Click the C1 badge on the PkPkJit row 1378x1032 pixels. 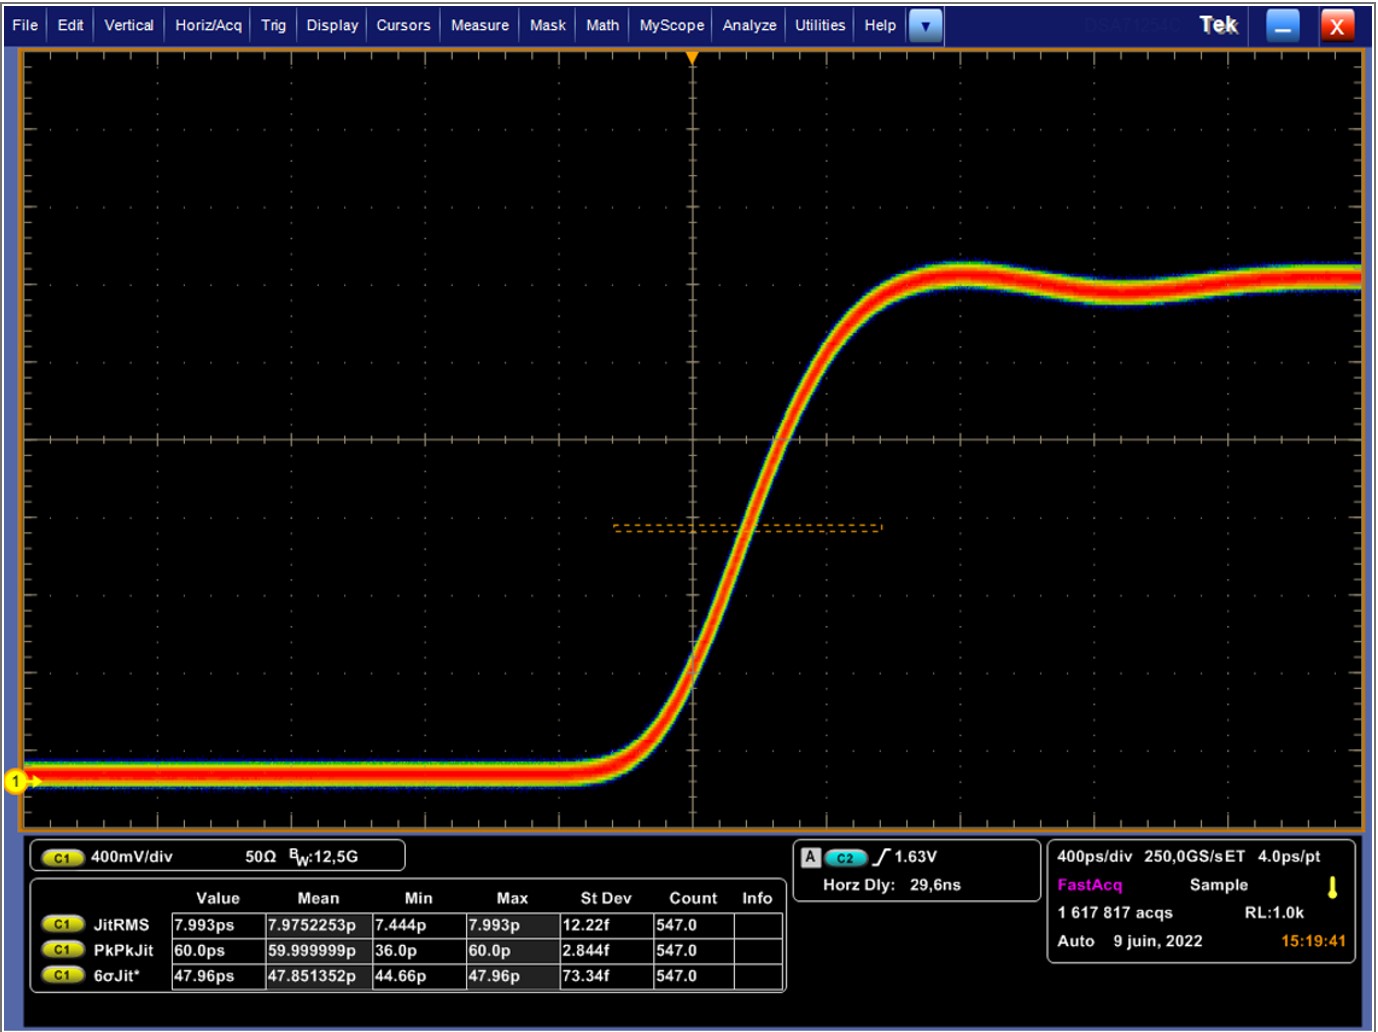(x=62, y=950)
